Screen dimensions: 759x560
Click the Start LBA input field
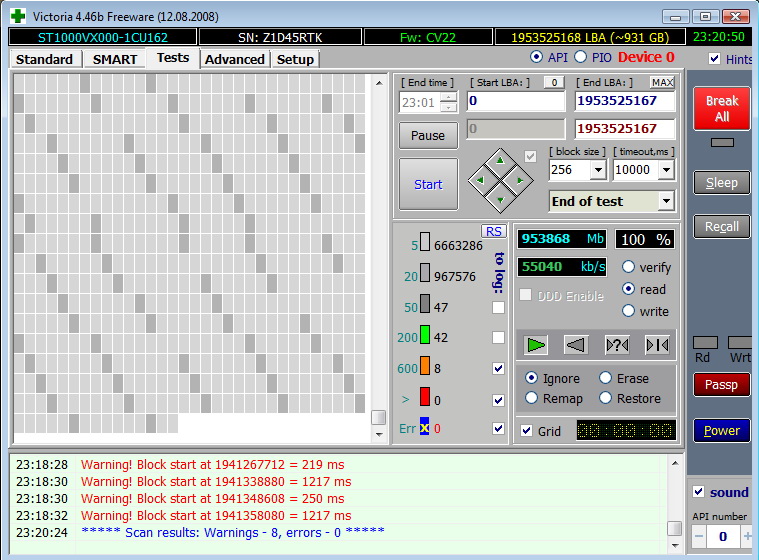coord(516,101)
